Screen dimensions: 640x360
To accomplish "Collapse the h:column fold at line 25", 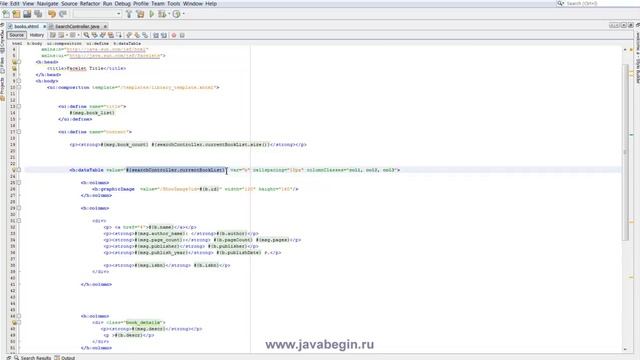I will coord(19,182).
